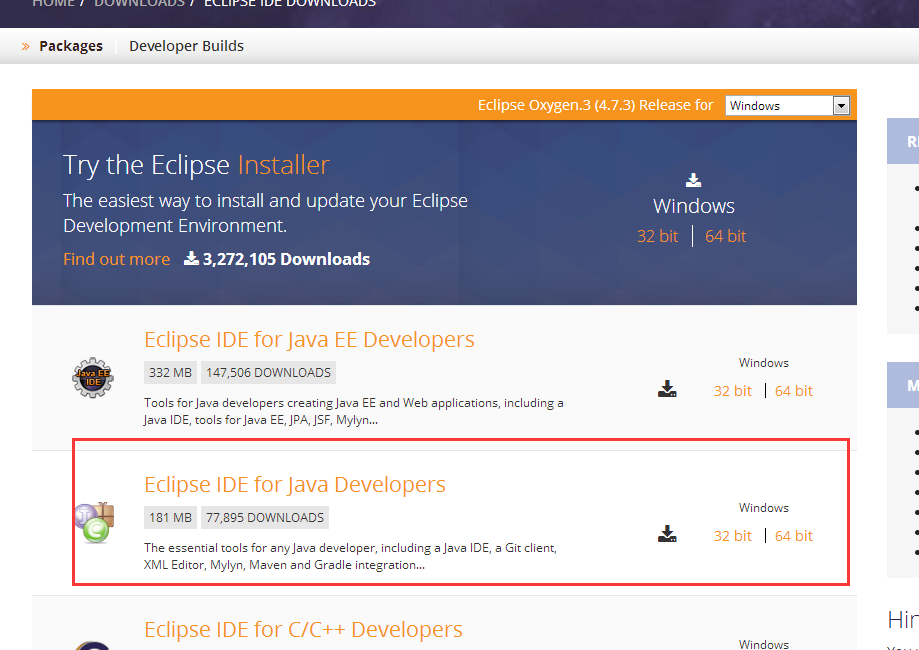The height and width of the screenshot is (650, 919).
Task: Open Eclipse IDE for Java Developers title
Action: 295,484
